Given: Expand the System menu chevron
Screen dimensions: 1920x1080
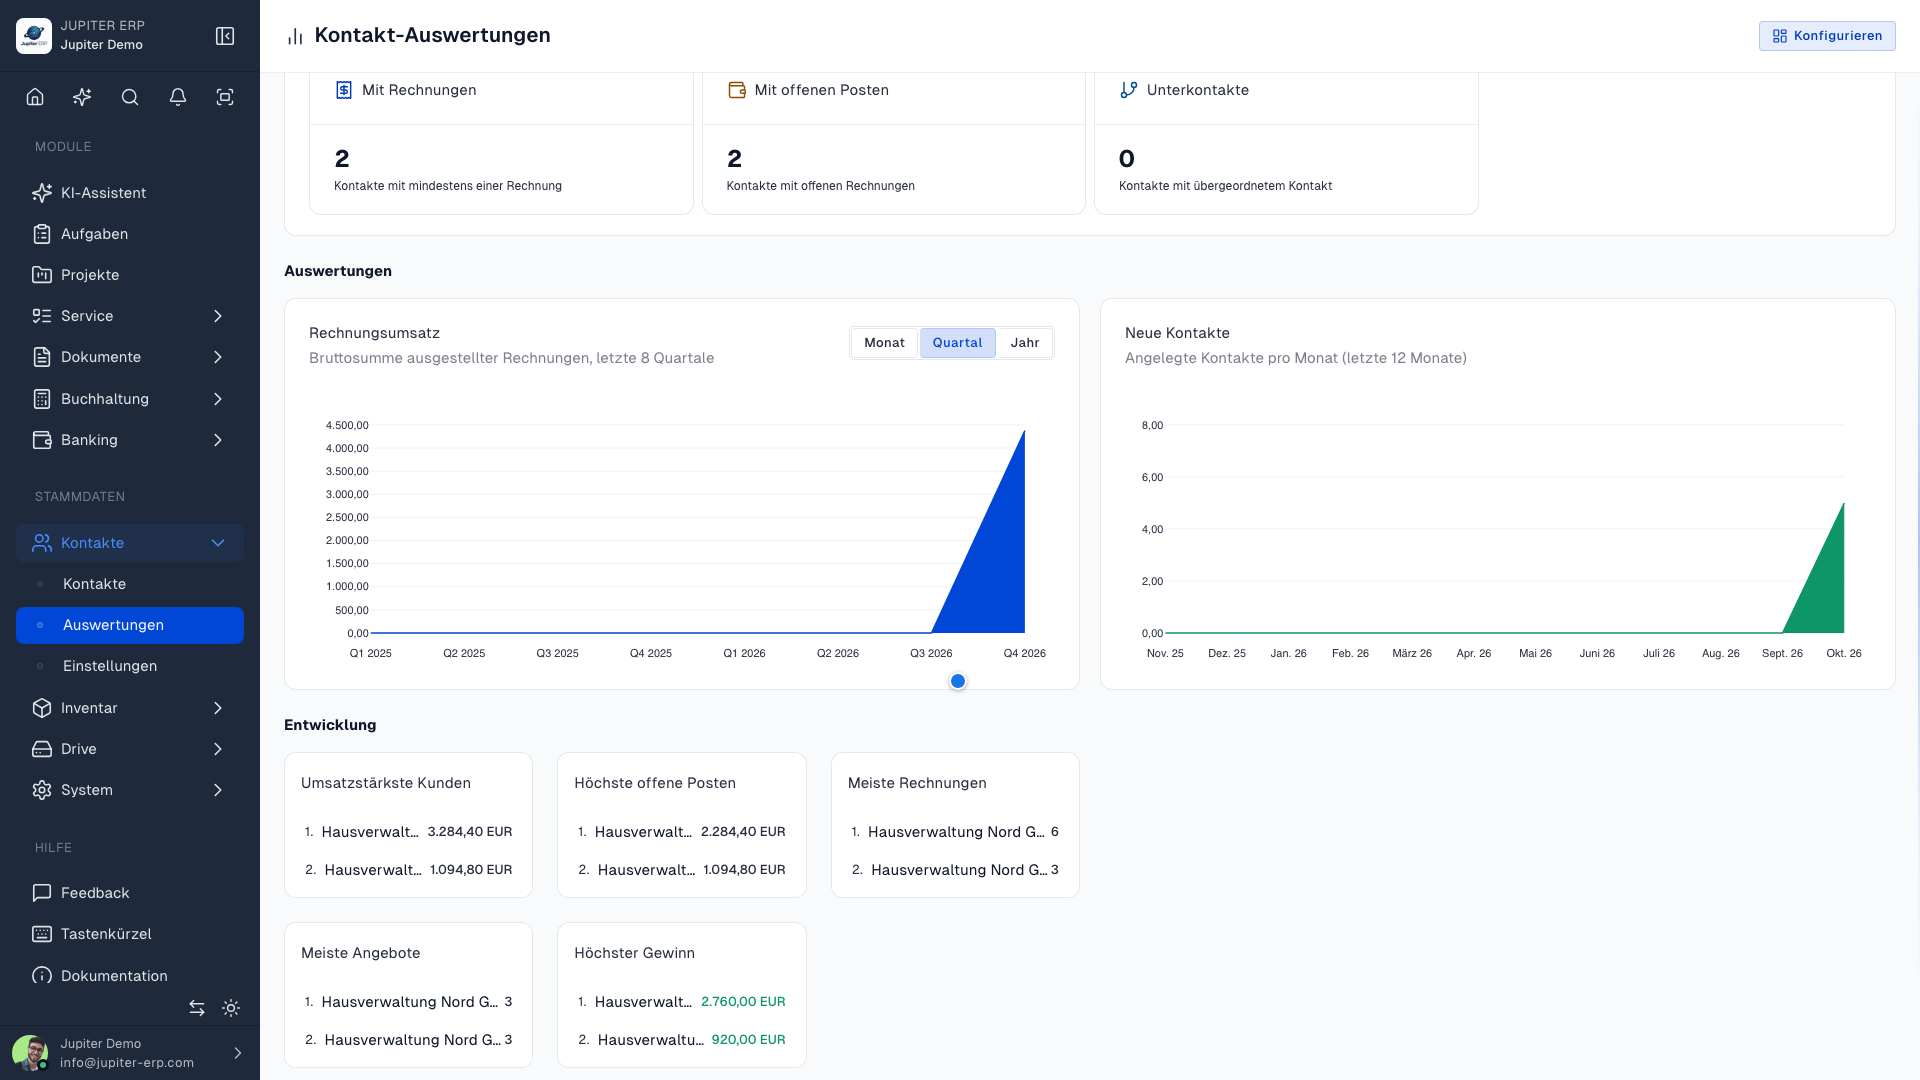Looking at the screenshot, I should pyautogui.click(x=218, y=790).
